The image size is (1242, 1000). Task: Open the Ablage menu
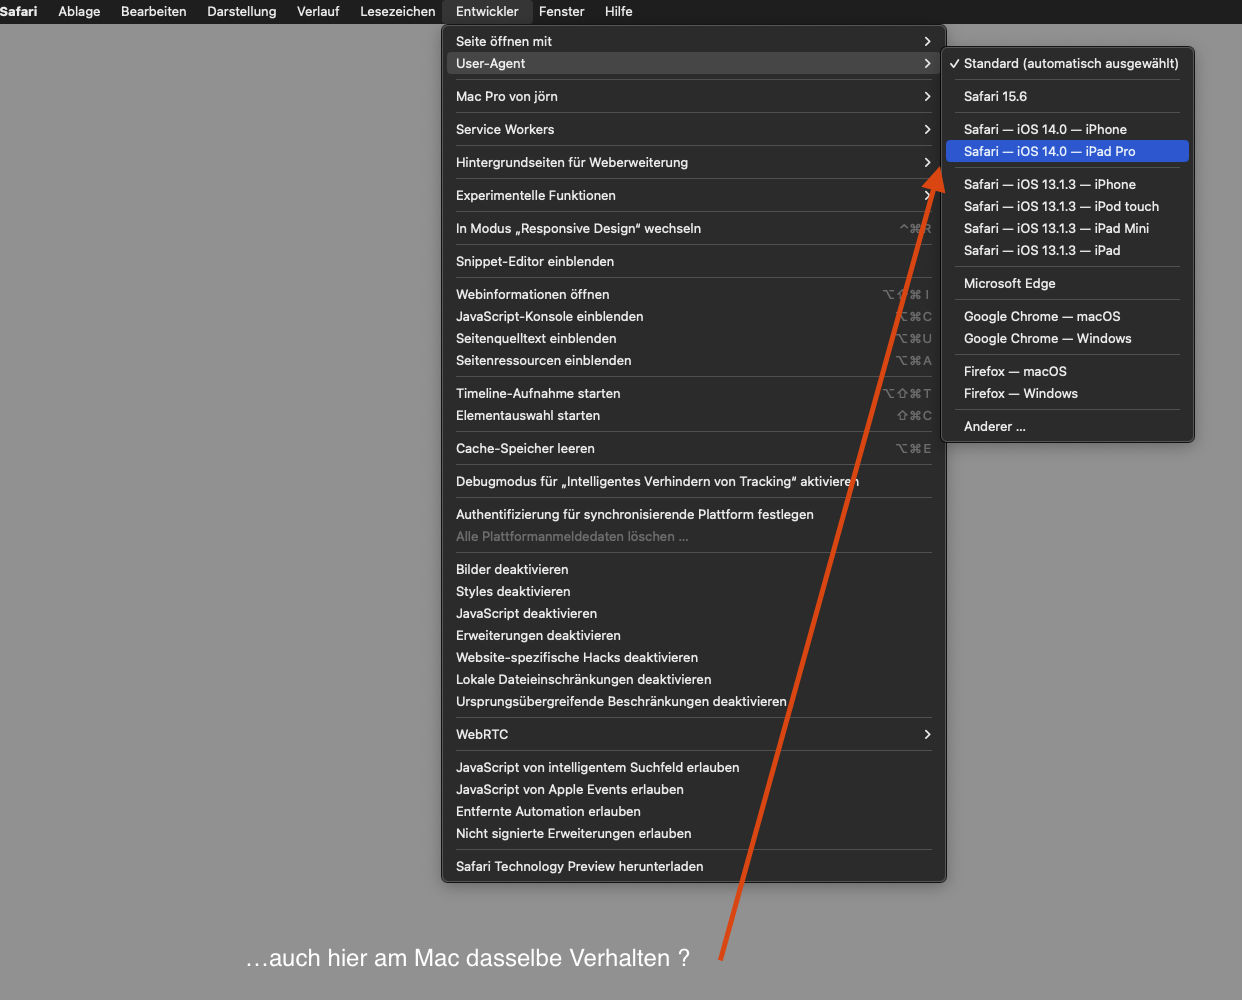[x=79, y=11]
